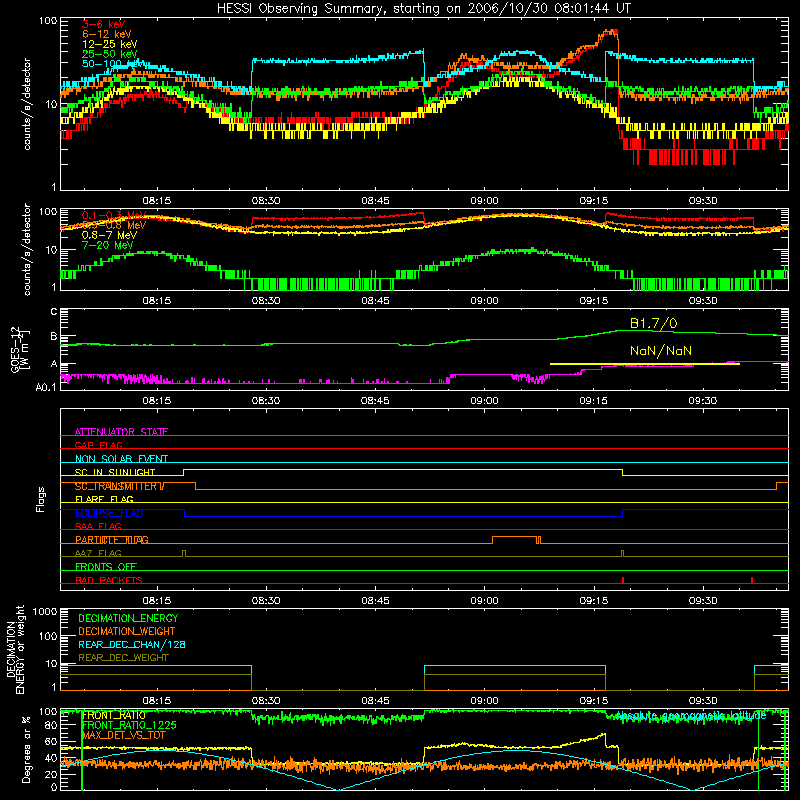Image resolution: width=800 pixels, height=800 pixels.
Task: Select the ATTENUATOR_STATE flag label
Action: (121, 432)
